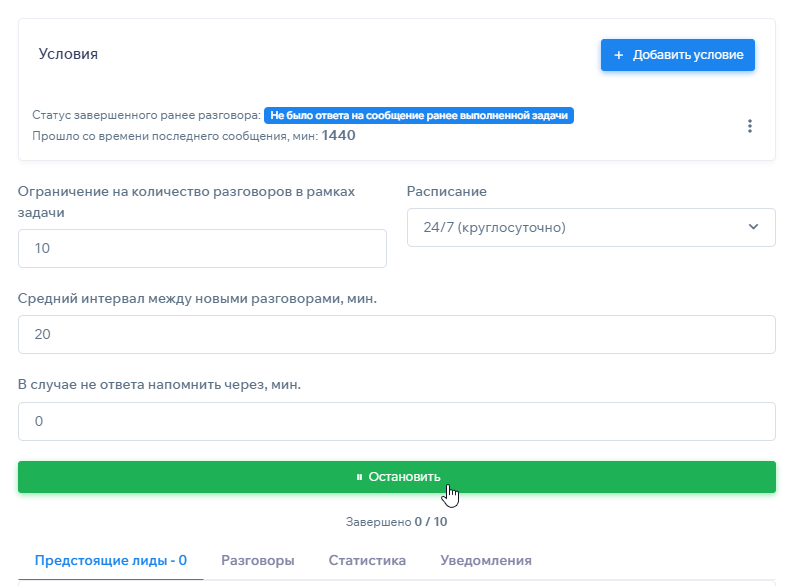Focus the conversation limit field showing 10
The image size is (794, 586).
click(x=202, y=248)
